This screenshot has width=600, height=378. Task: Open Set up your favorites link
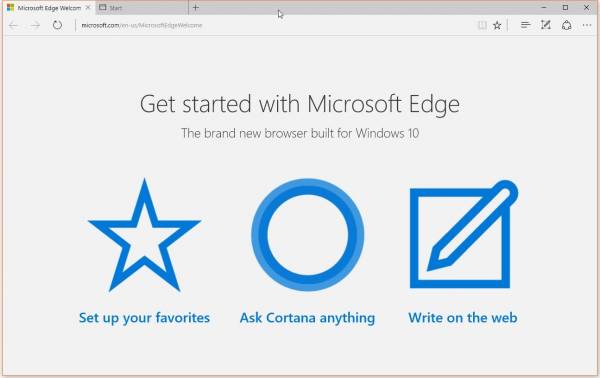coord(144,318)
